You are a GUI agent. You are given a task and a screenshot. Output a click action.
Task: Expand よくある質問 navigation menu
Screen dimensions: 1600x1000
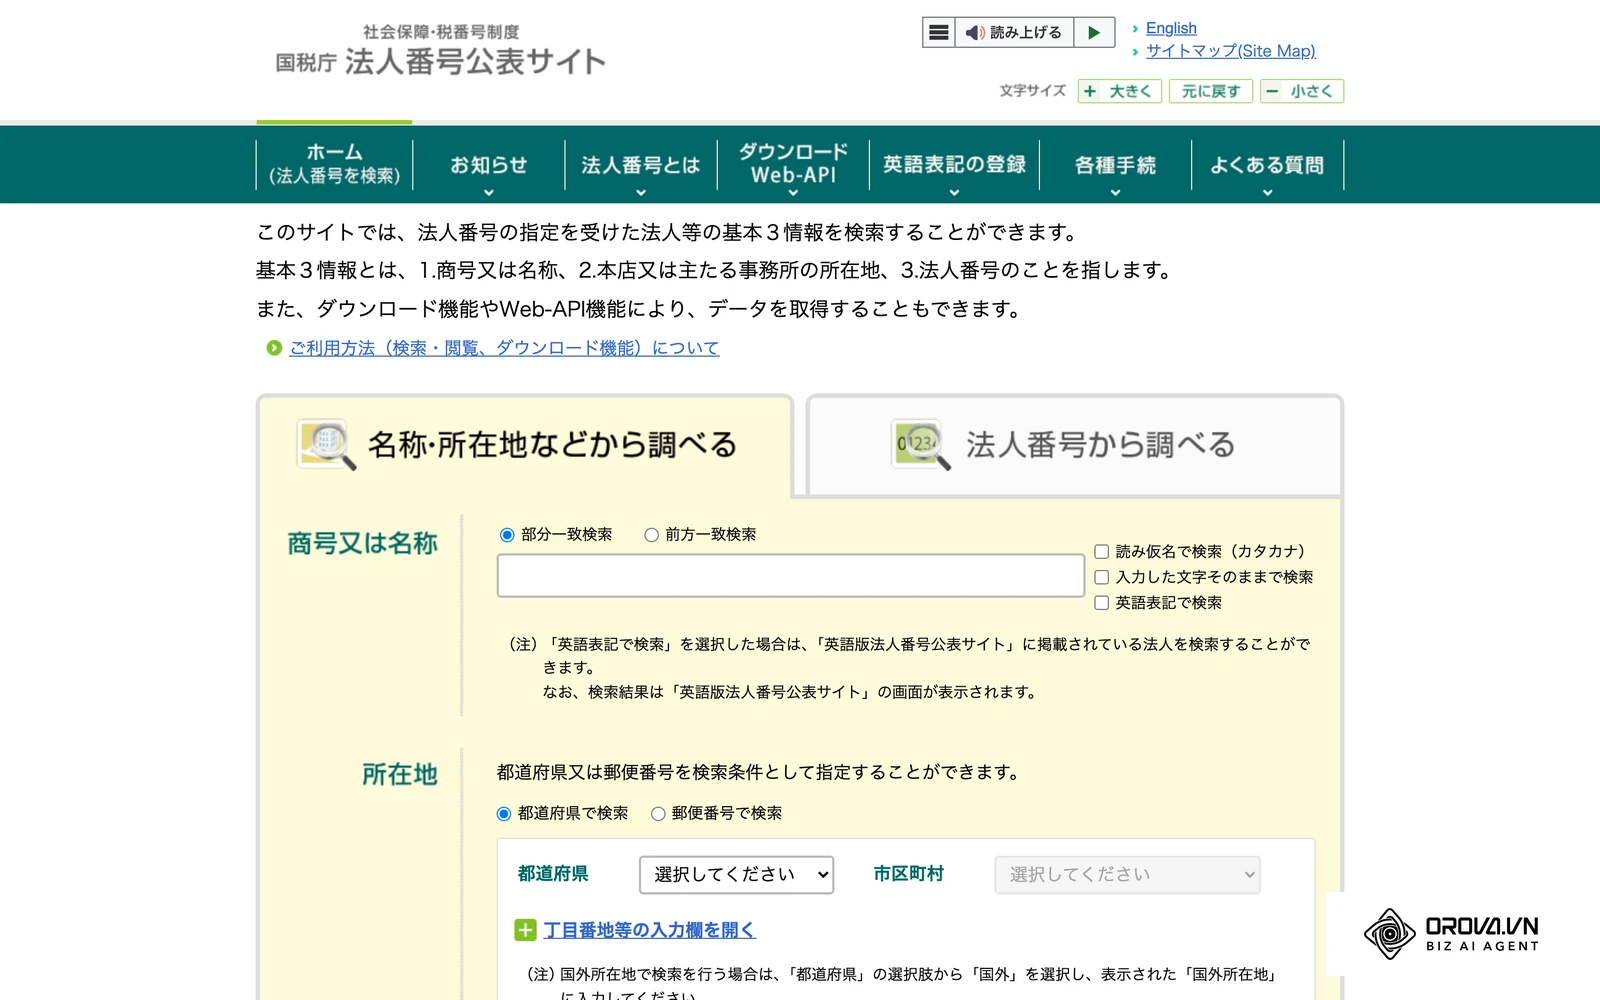point(1267,166)
